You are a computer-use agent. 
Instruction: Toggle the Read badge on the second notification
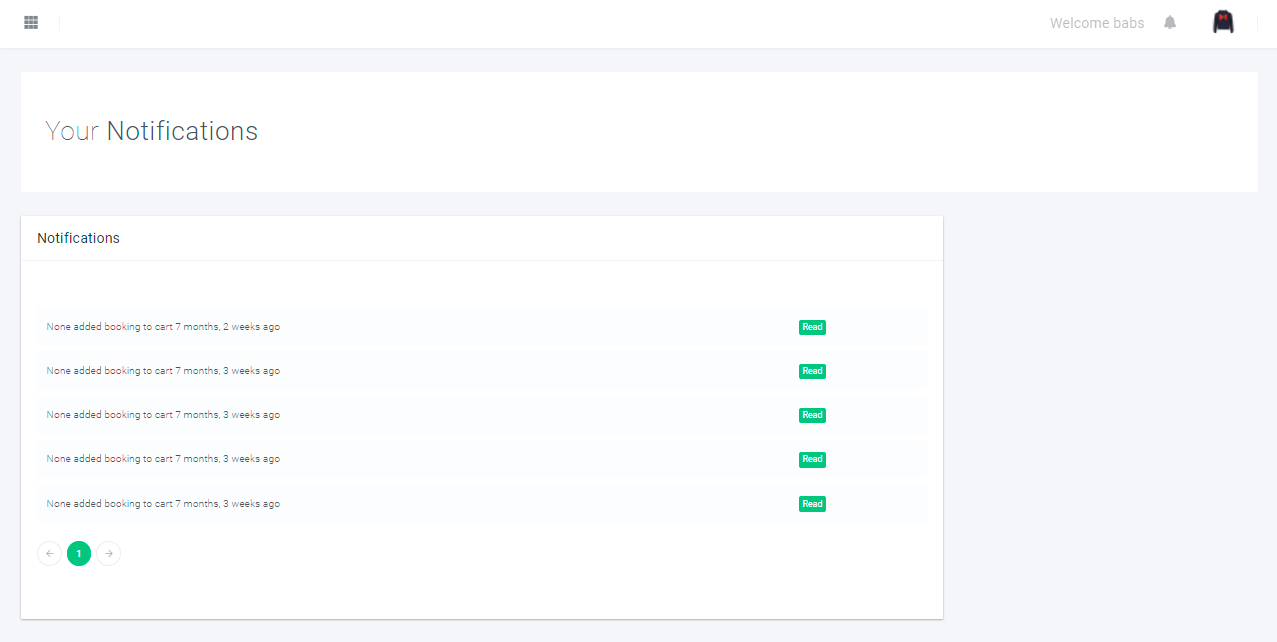(x=812, y=371)
